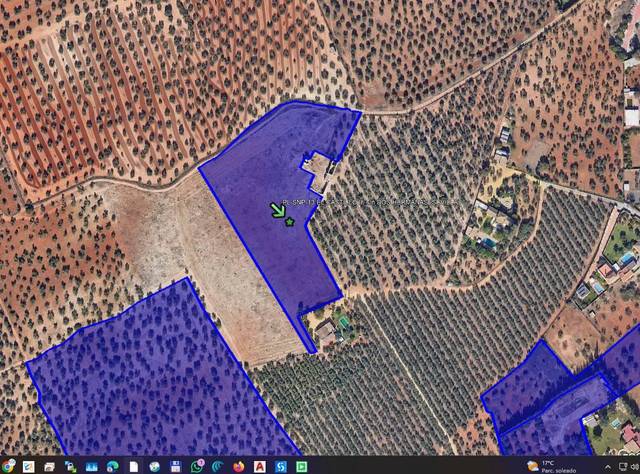640x474 pixels.
Task: Open the white notepad pencil app on taskbar
Action: 29,466
